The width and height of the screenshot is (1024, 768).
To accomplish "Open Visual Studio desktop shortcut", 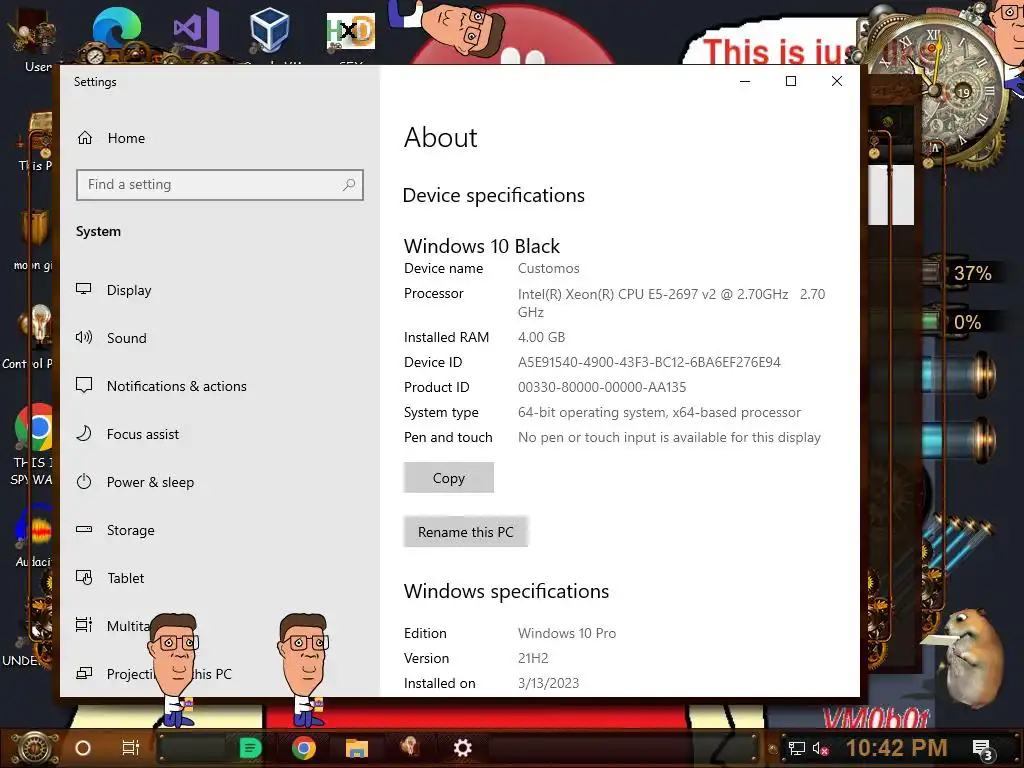I will [196, 30].
